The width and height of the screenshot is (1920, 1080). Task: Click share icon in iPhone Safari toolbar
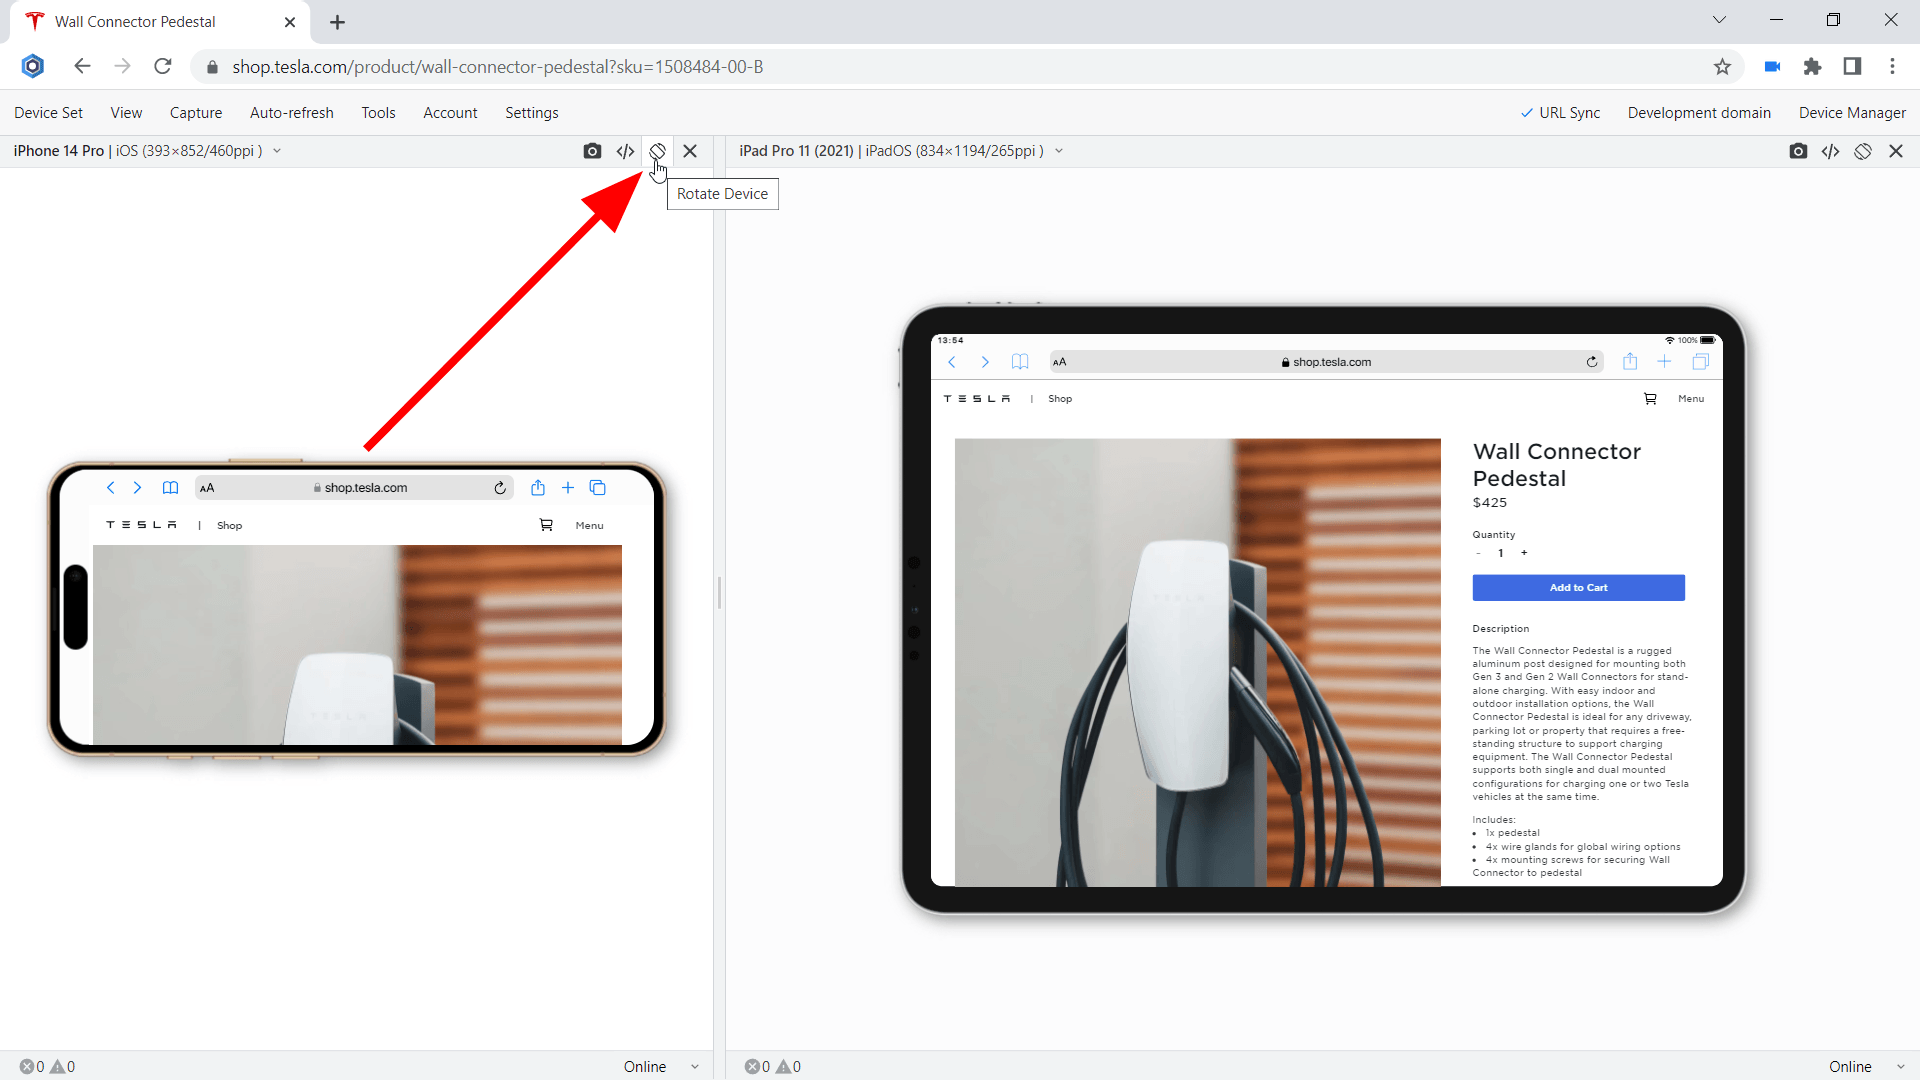[x=538, y=488]
